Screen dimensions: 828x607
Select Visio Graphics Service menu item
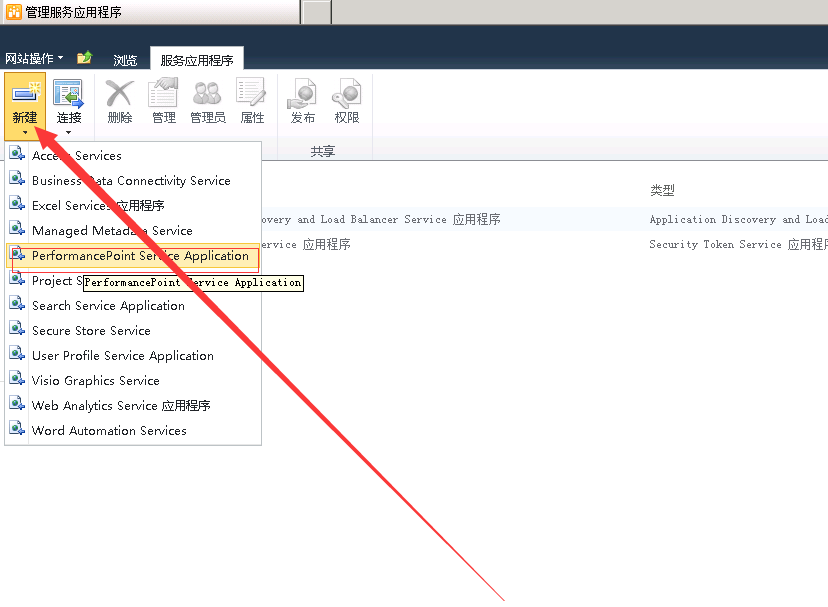point(133,380)
